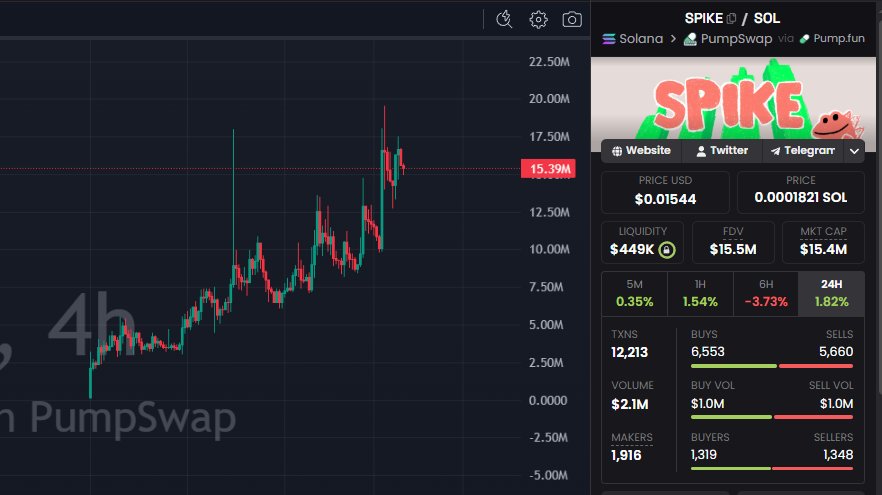Image resolution: width=882 pixels, height=495 pixels.
Task: Click the PumpSwap DEX logo icon
Action: point(690,39)
